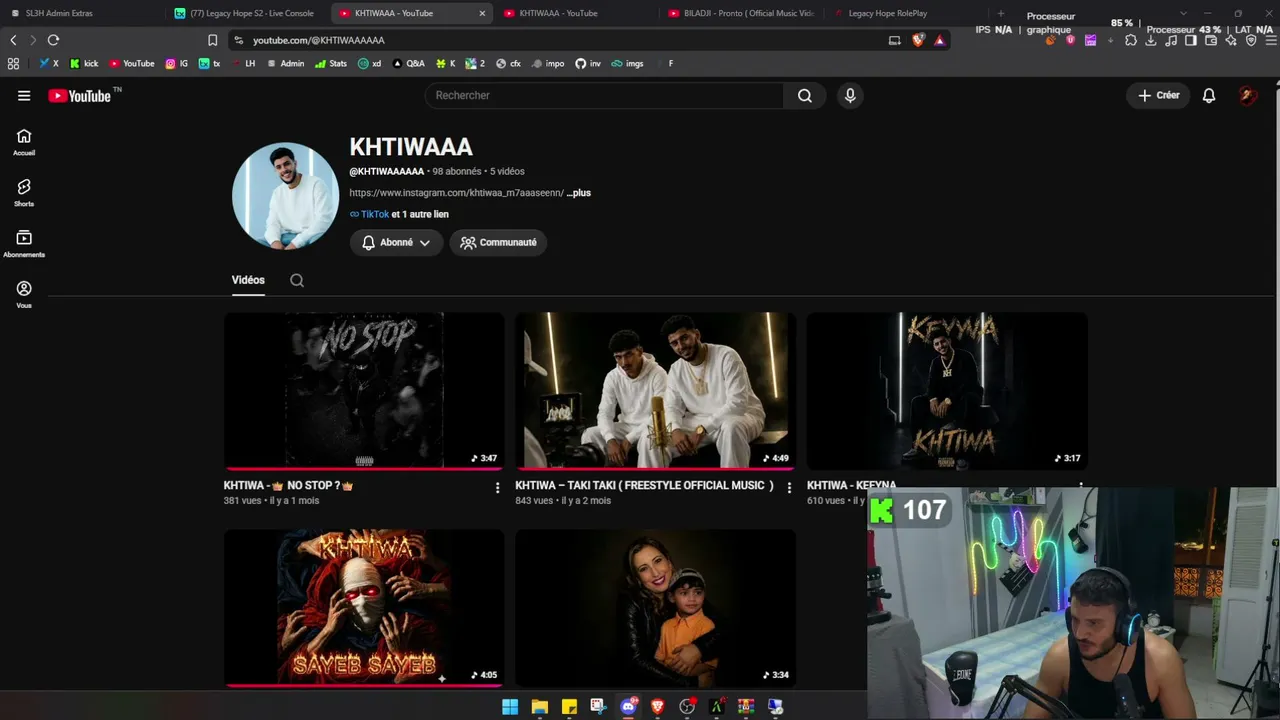Screen dimensions: 1280x720
Task: Open the NO STOP video title
Action: coord(288,486)
